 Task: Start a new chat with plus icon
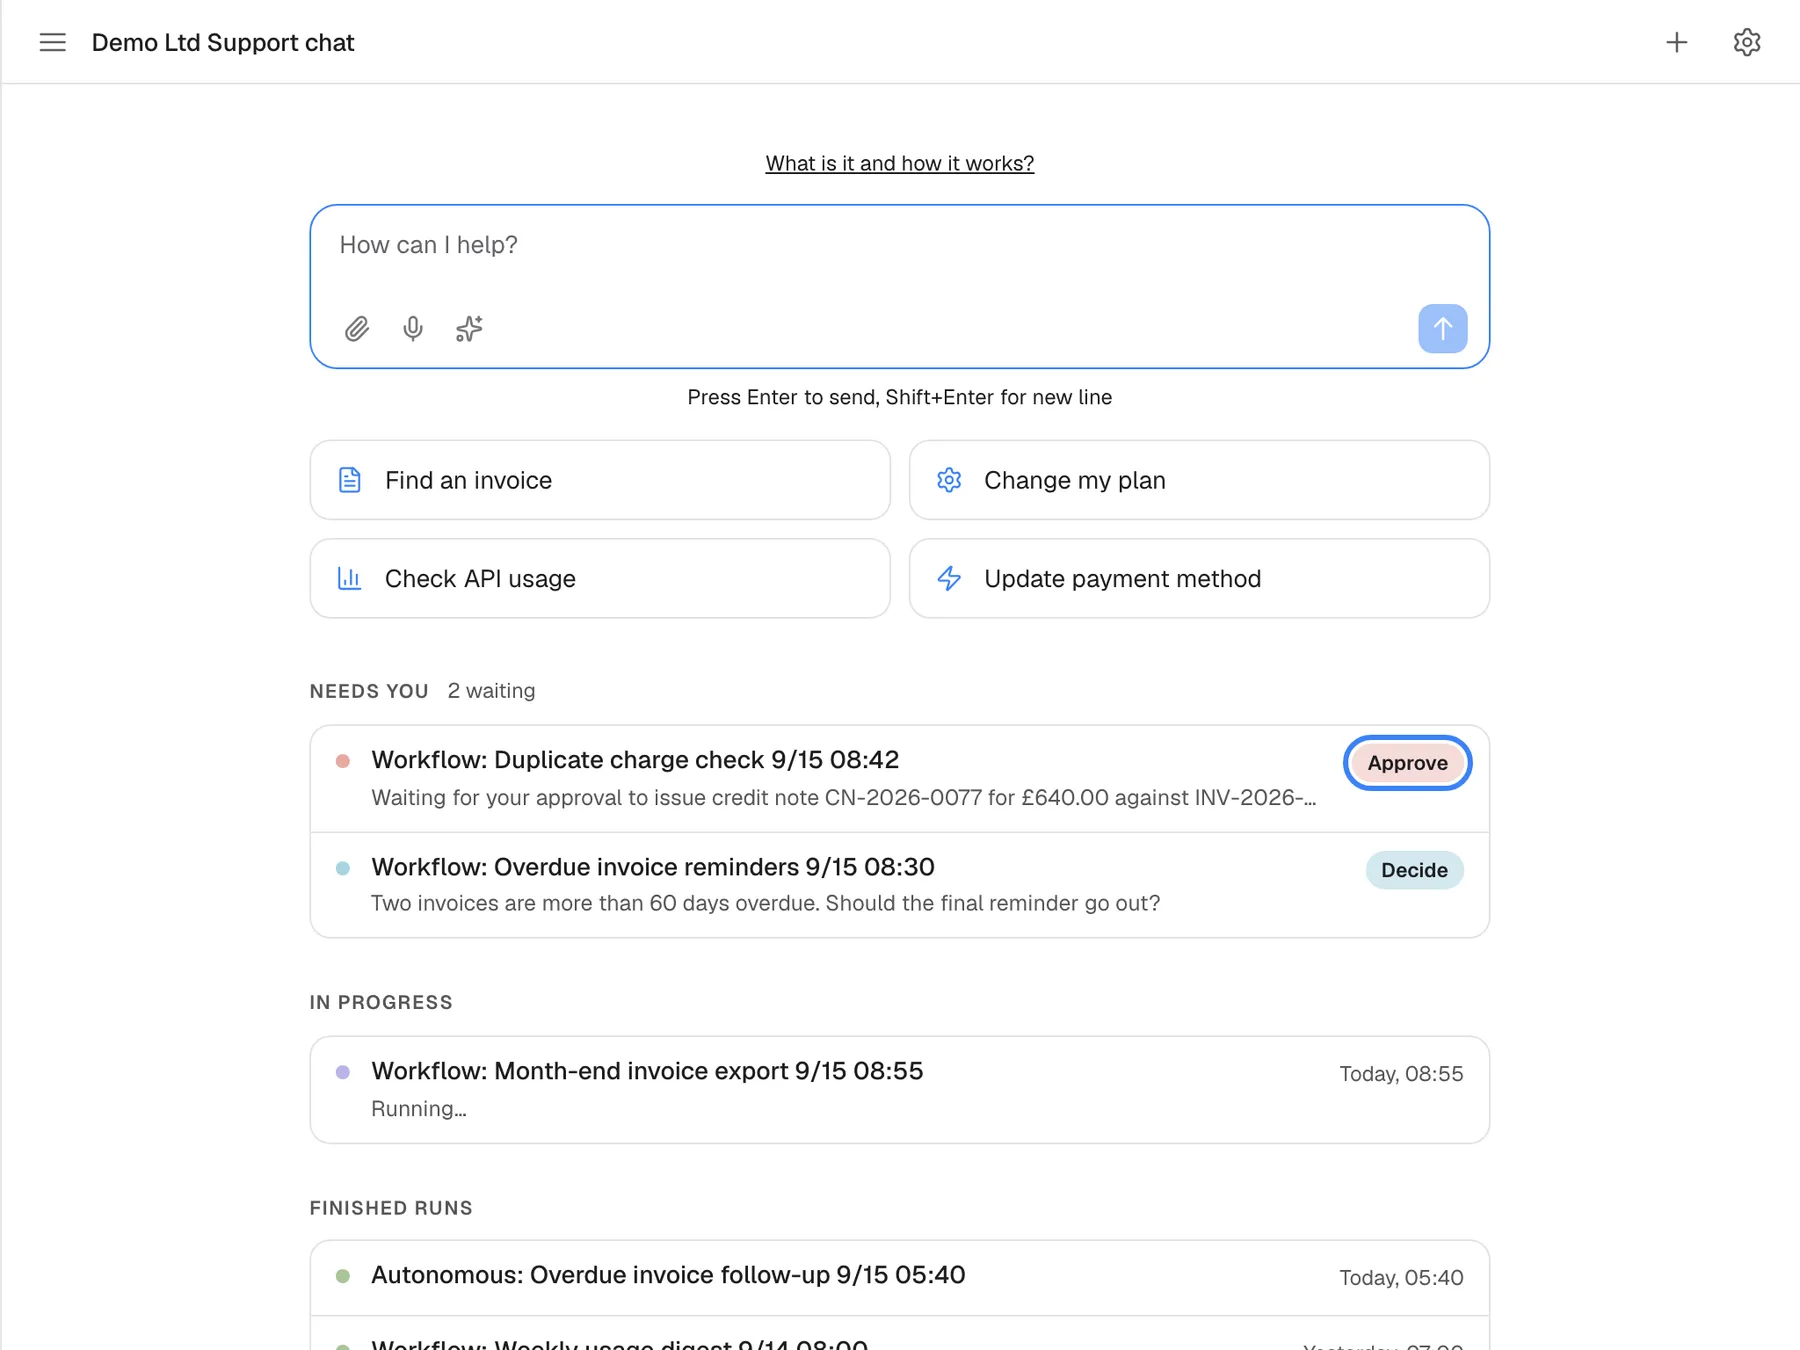[x=1677, y=42]
